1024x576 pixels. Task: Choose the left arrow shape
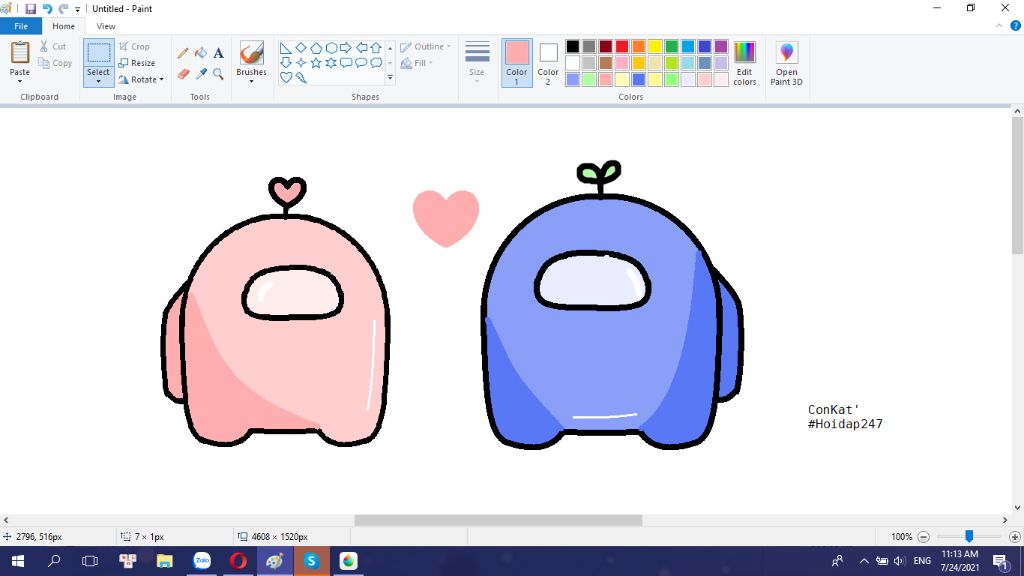coord(361,48)
